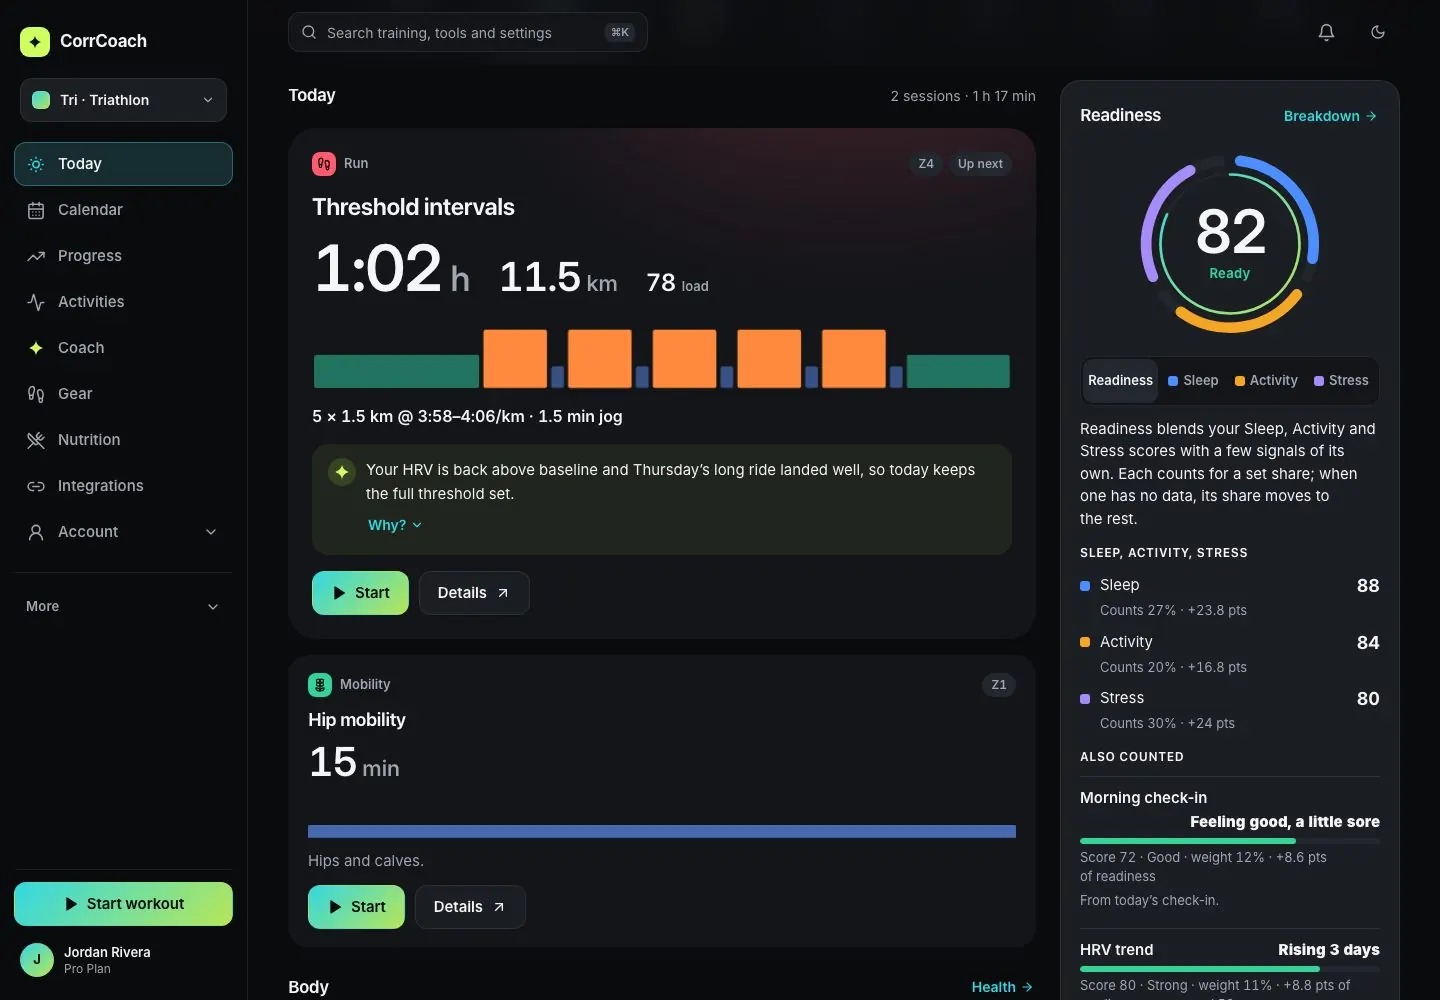Open the Health link

coord(1002,987)
